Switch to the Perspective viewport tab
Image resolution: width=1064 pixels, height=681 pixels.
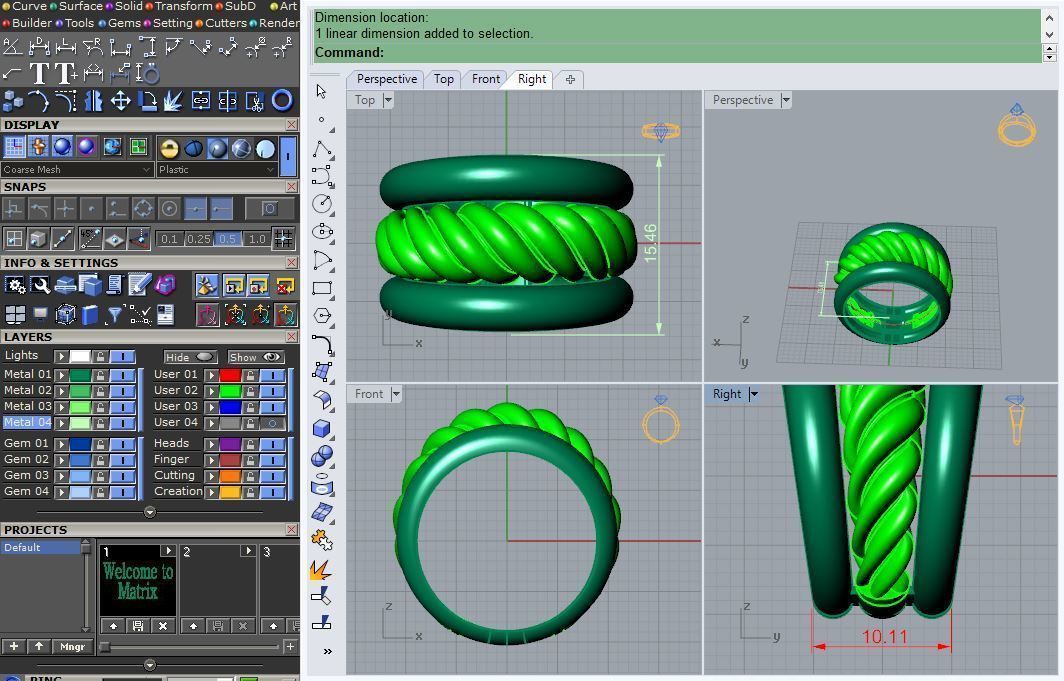(387, 79)
